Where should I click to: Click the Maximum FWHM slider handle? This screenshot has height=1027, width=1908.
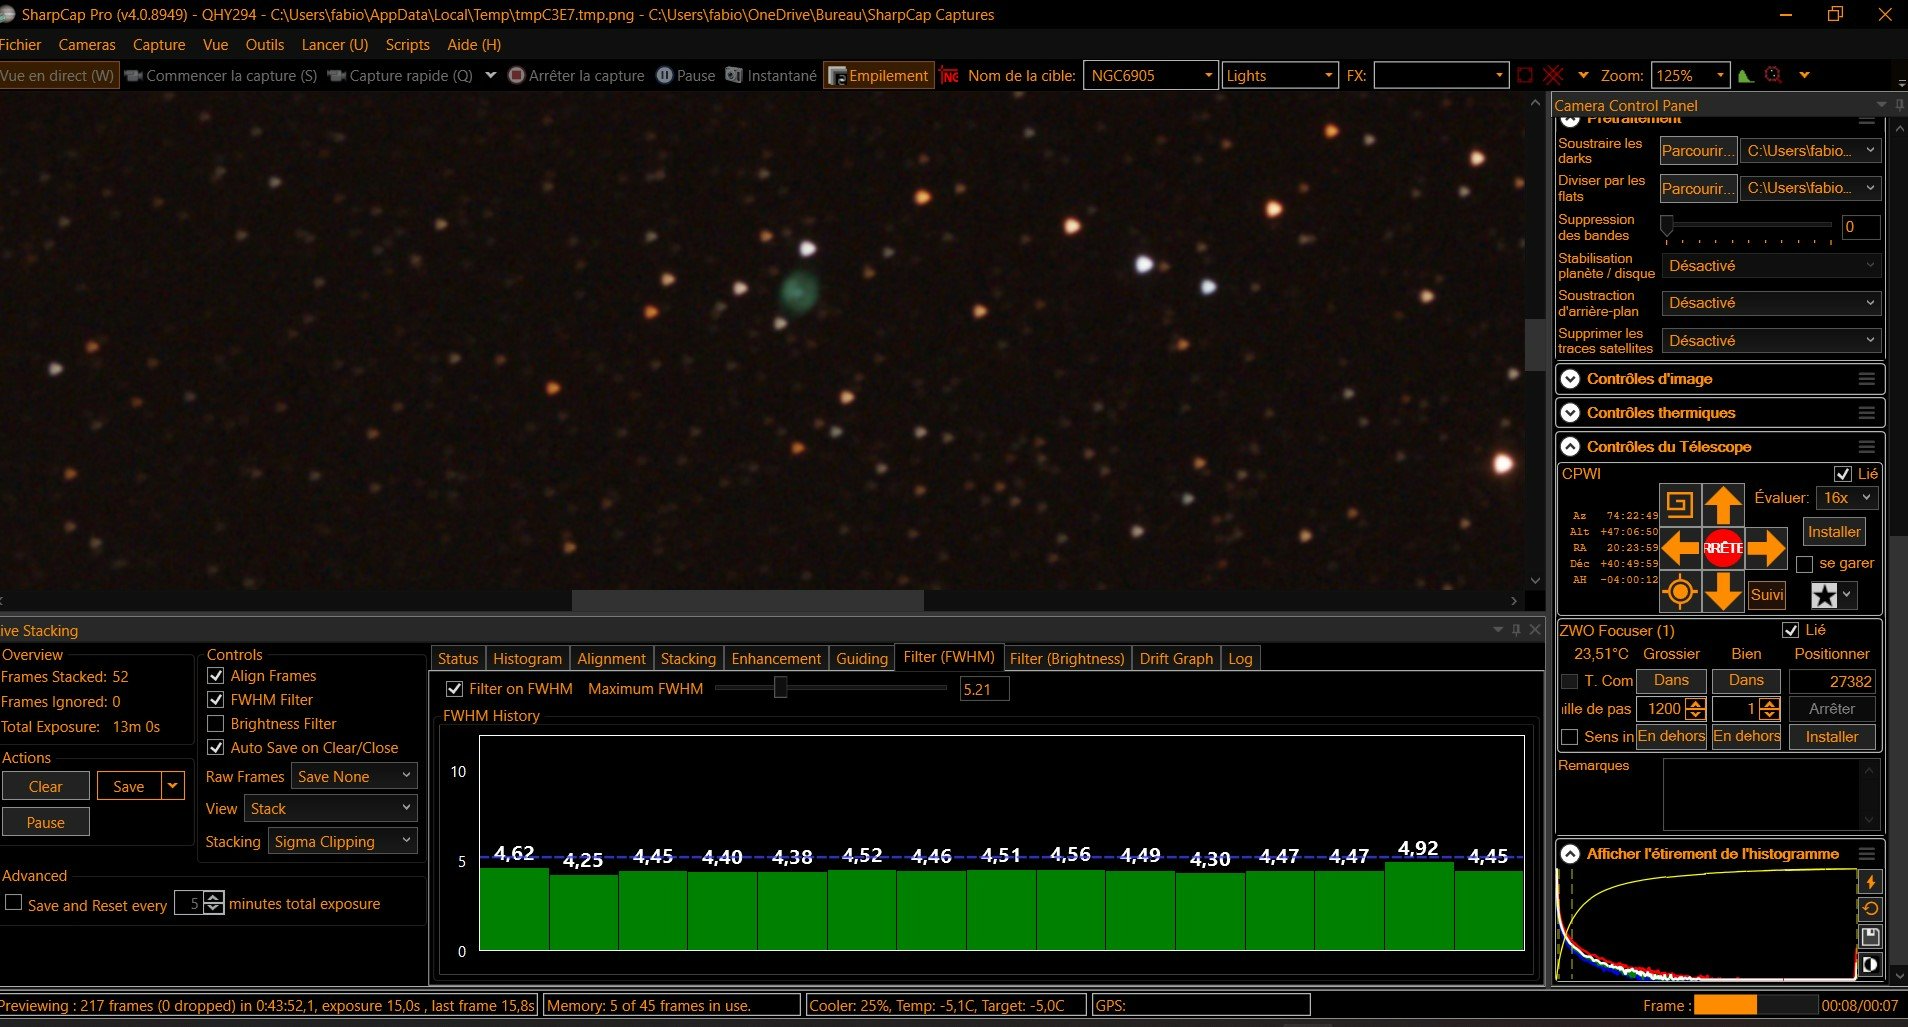pos(780,688)
